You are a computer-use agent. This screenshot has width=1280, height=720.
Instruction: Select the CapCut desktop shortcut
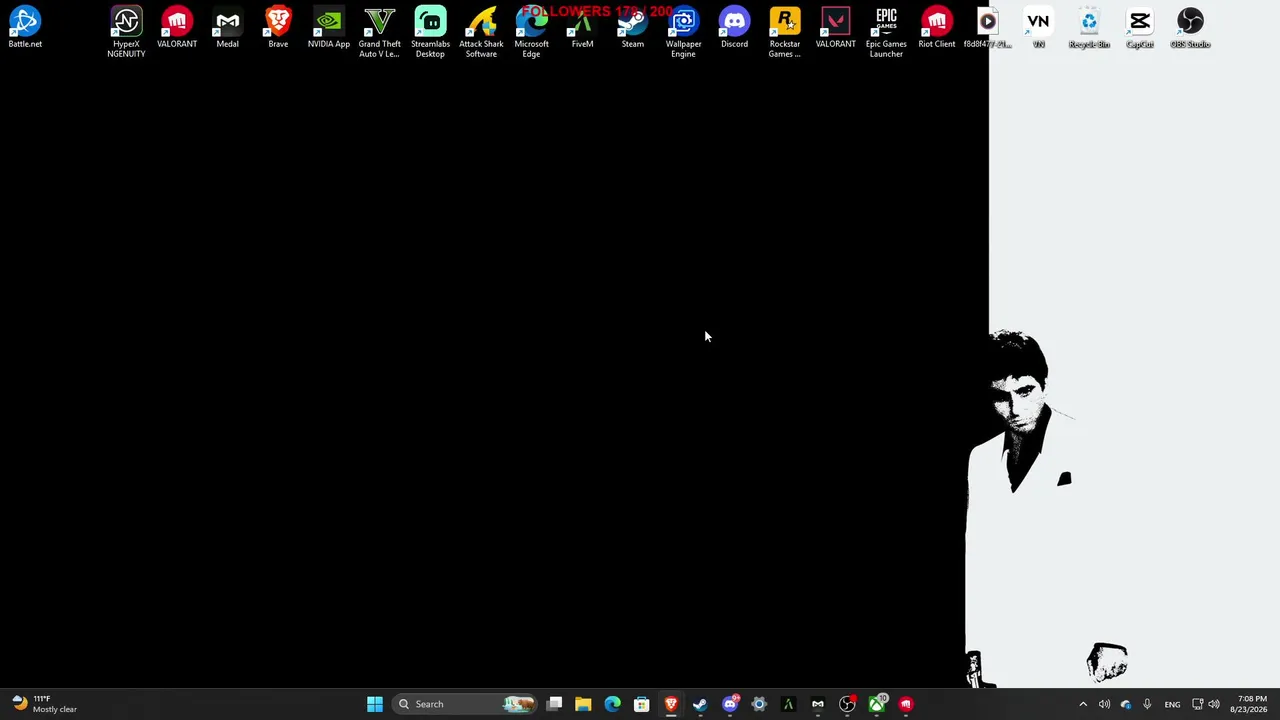click(x=1140, y=28)
